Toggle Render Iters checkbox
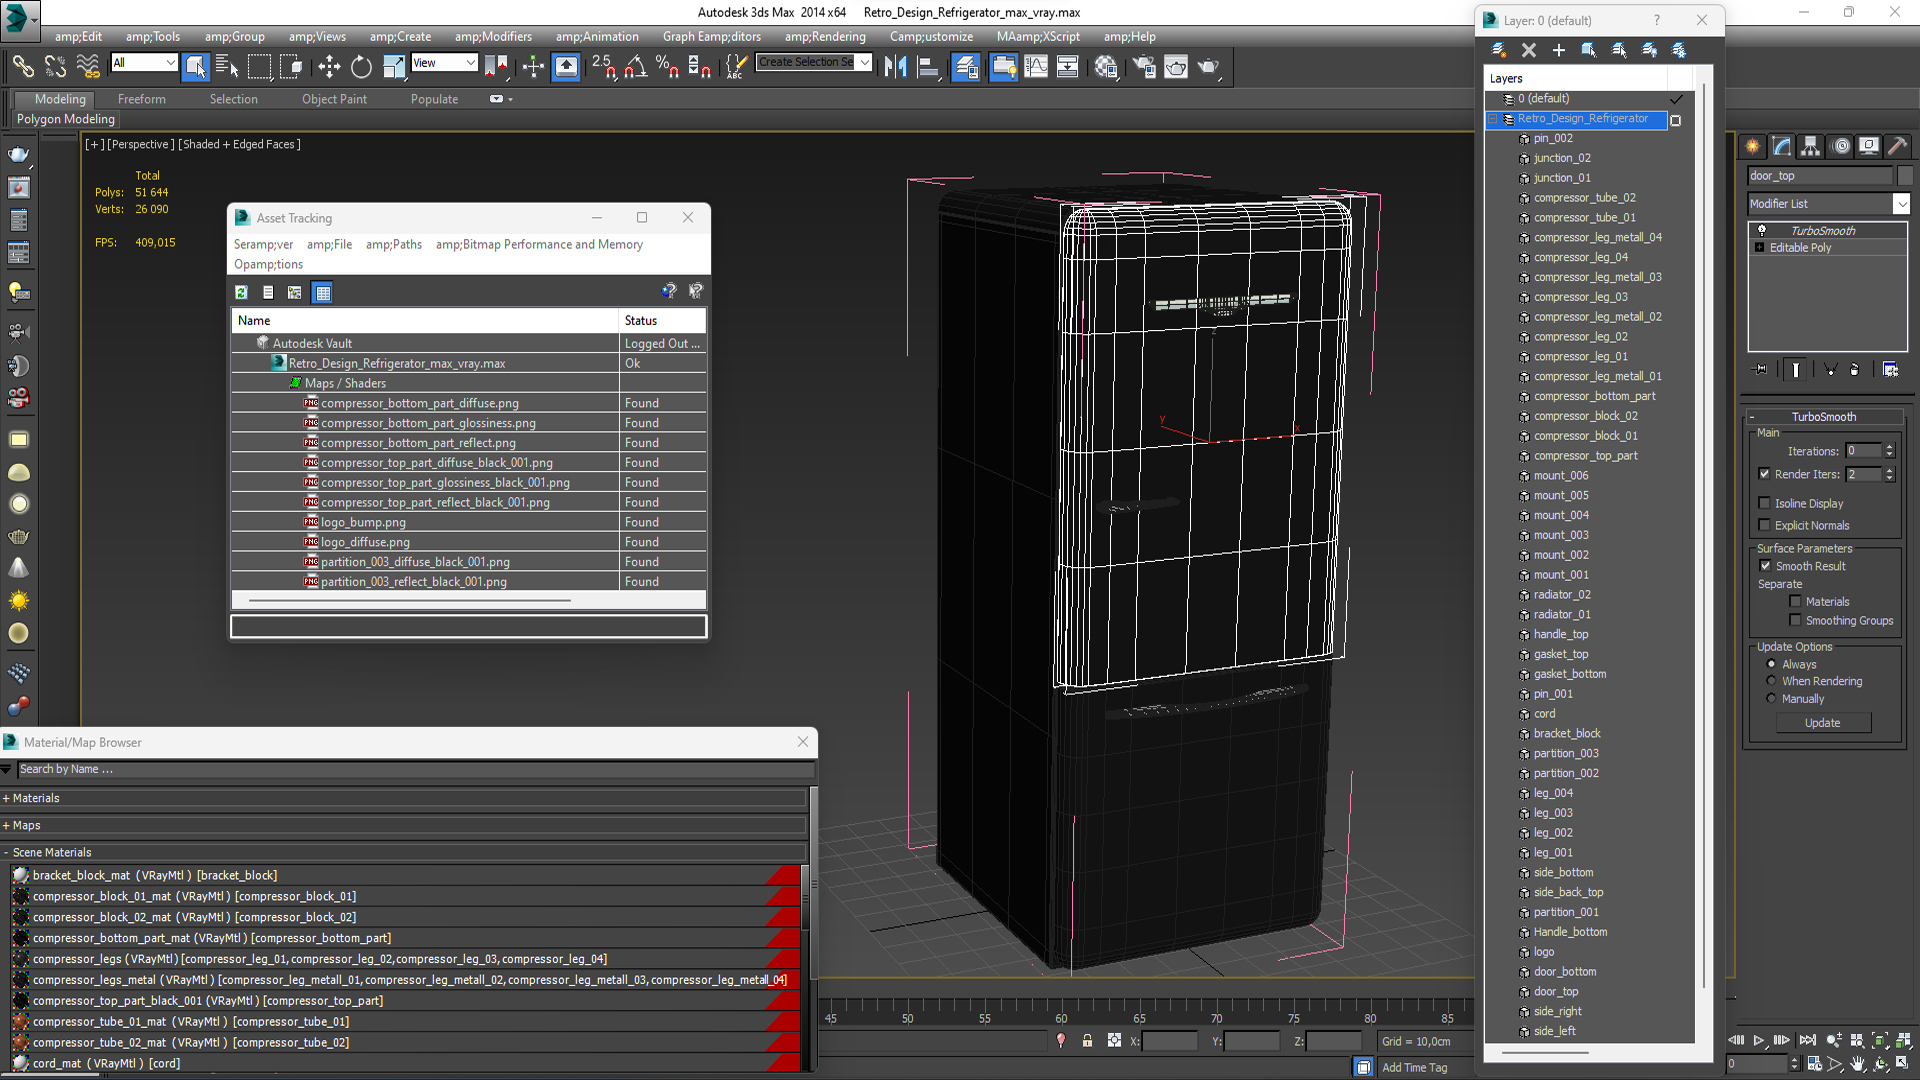The height and width of the screenshot is (1080, 1920). tap(1765, 474)
